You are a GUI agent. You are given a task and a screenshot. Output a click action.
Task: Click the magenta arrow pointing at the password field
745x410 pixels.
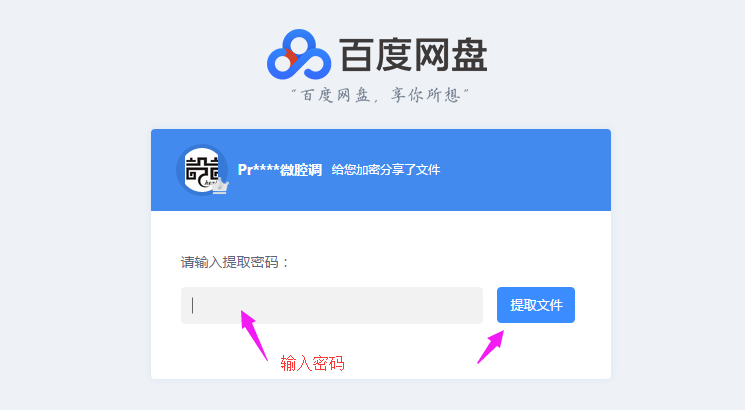(x=254, y=335)
